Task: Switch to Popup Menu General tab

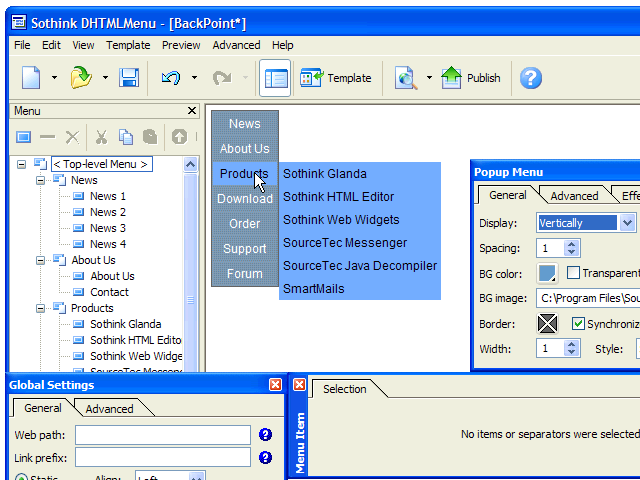Action: click(507, 196)
